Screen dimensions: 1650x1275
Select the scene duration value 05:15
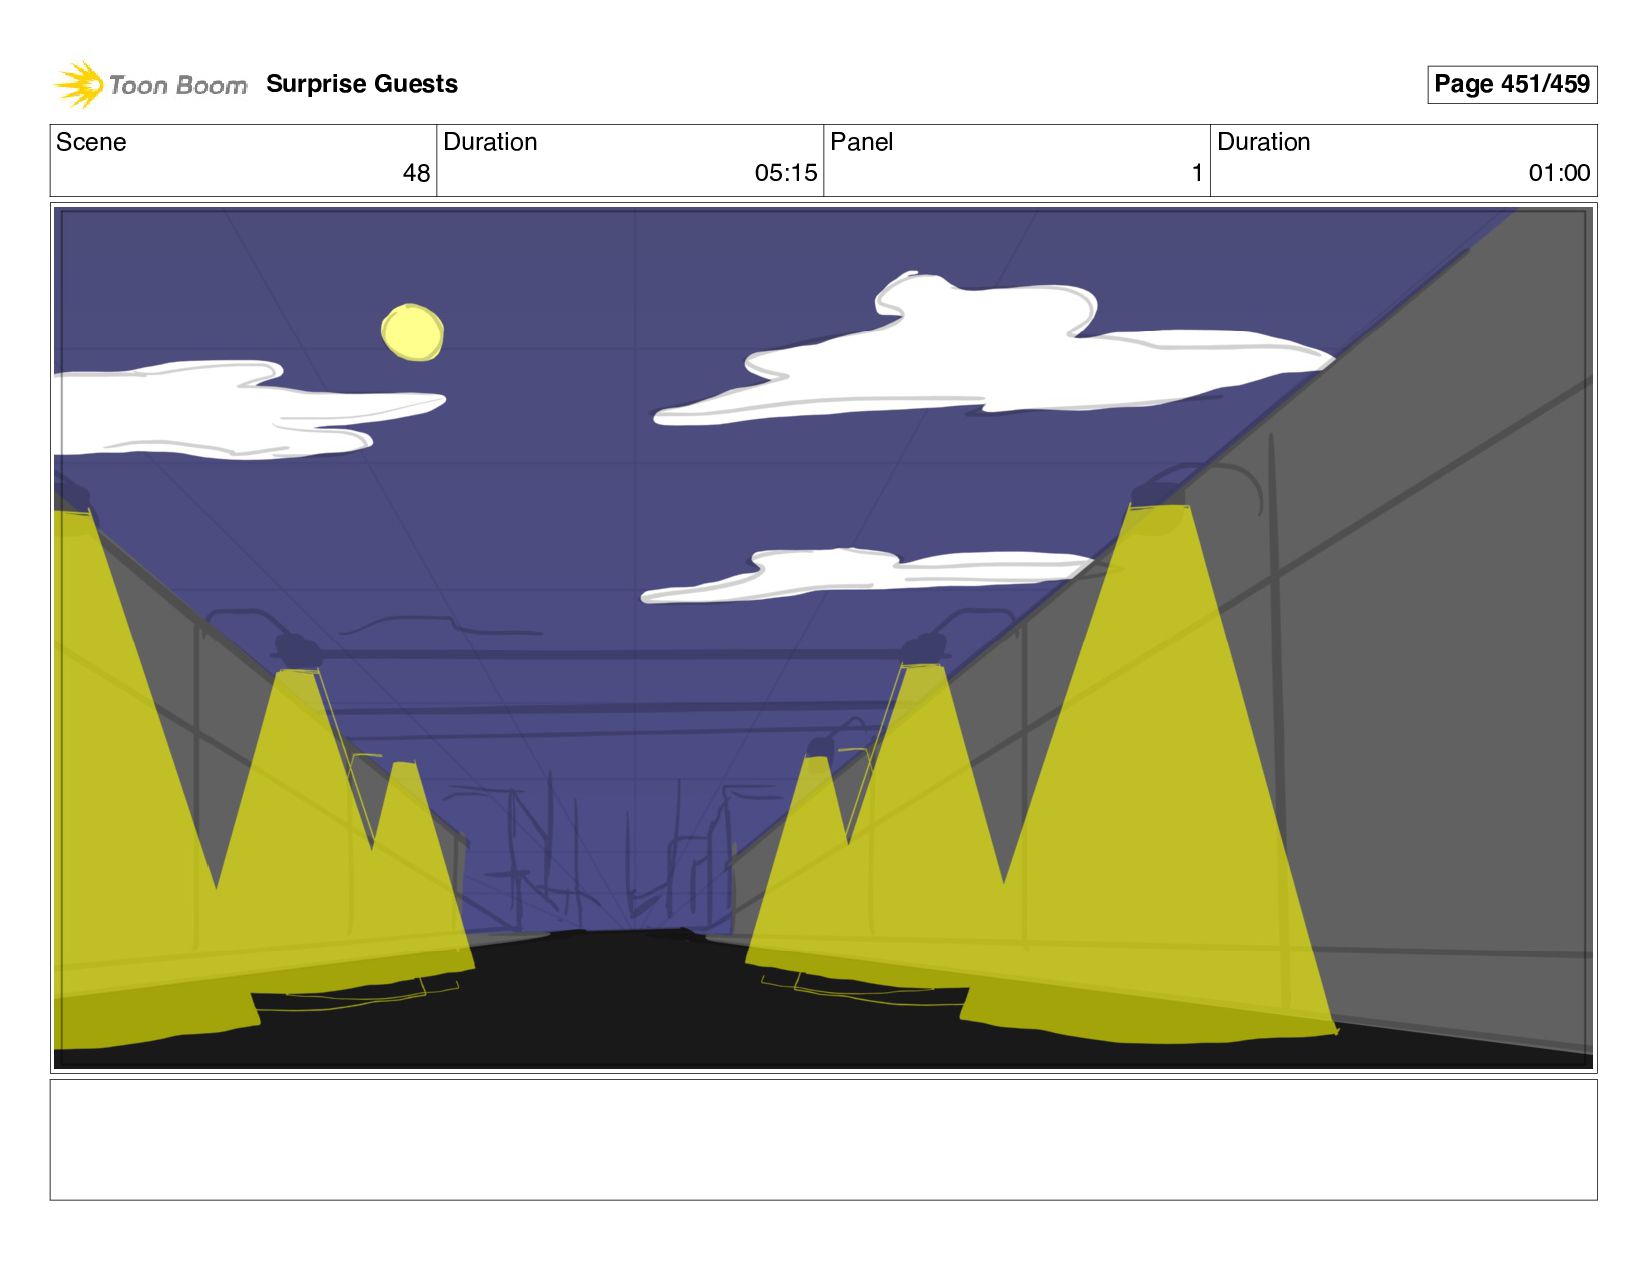coord(786,173)
